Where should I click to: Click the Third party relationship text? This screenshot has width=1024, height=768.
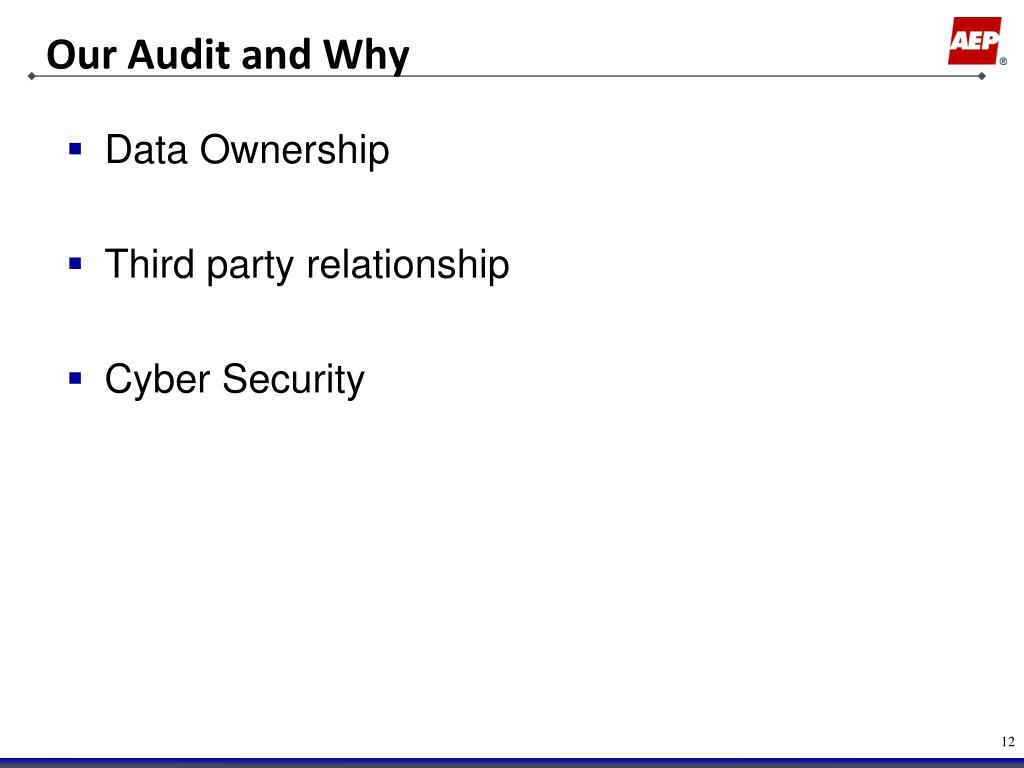click(307, 264)
